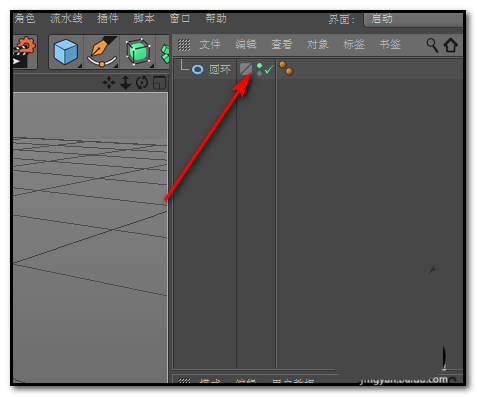Click the viewport rotate camera icon
Viewport: 477px width, 397px height.
(x=142, y=83)
